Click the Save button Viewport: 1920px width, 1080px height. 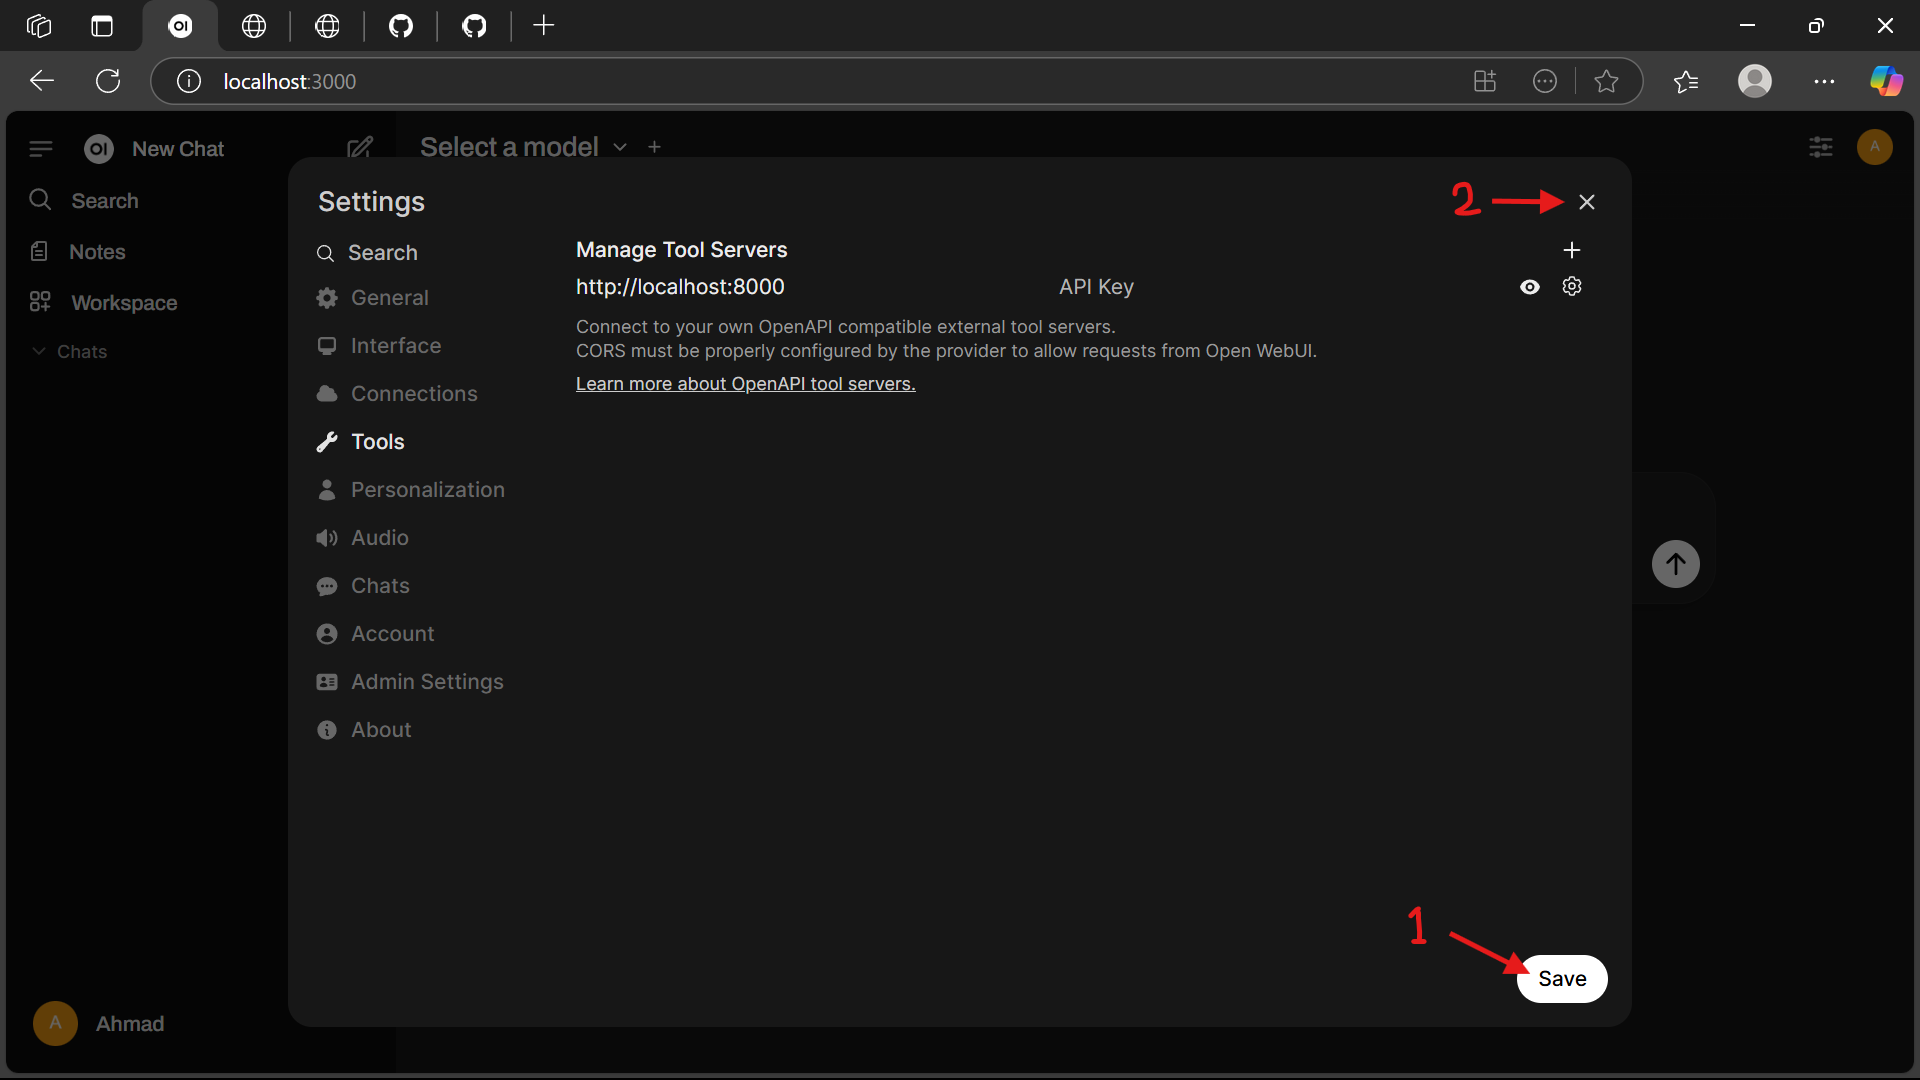click(x=1561, y=978)
